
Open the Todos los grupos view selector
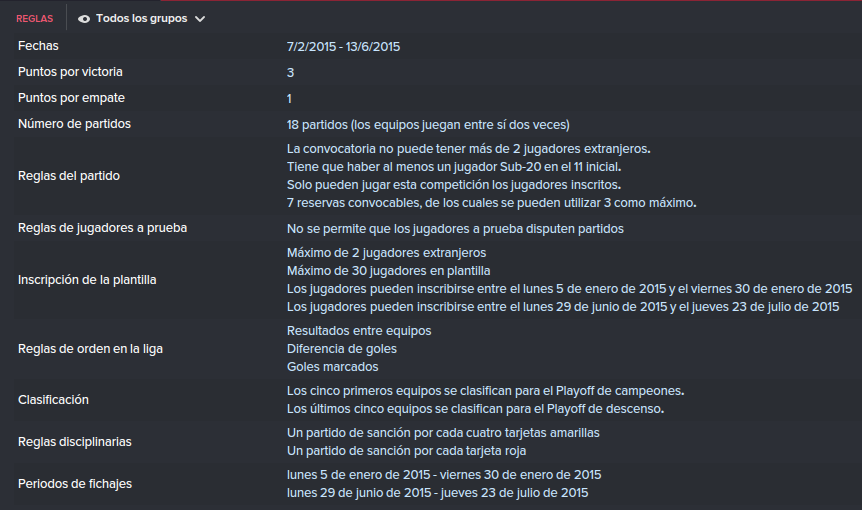click(141, 19)
